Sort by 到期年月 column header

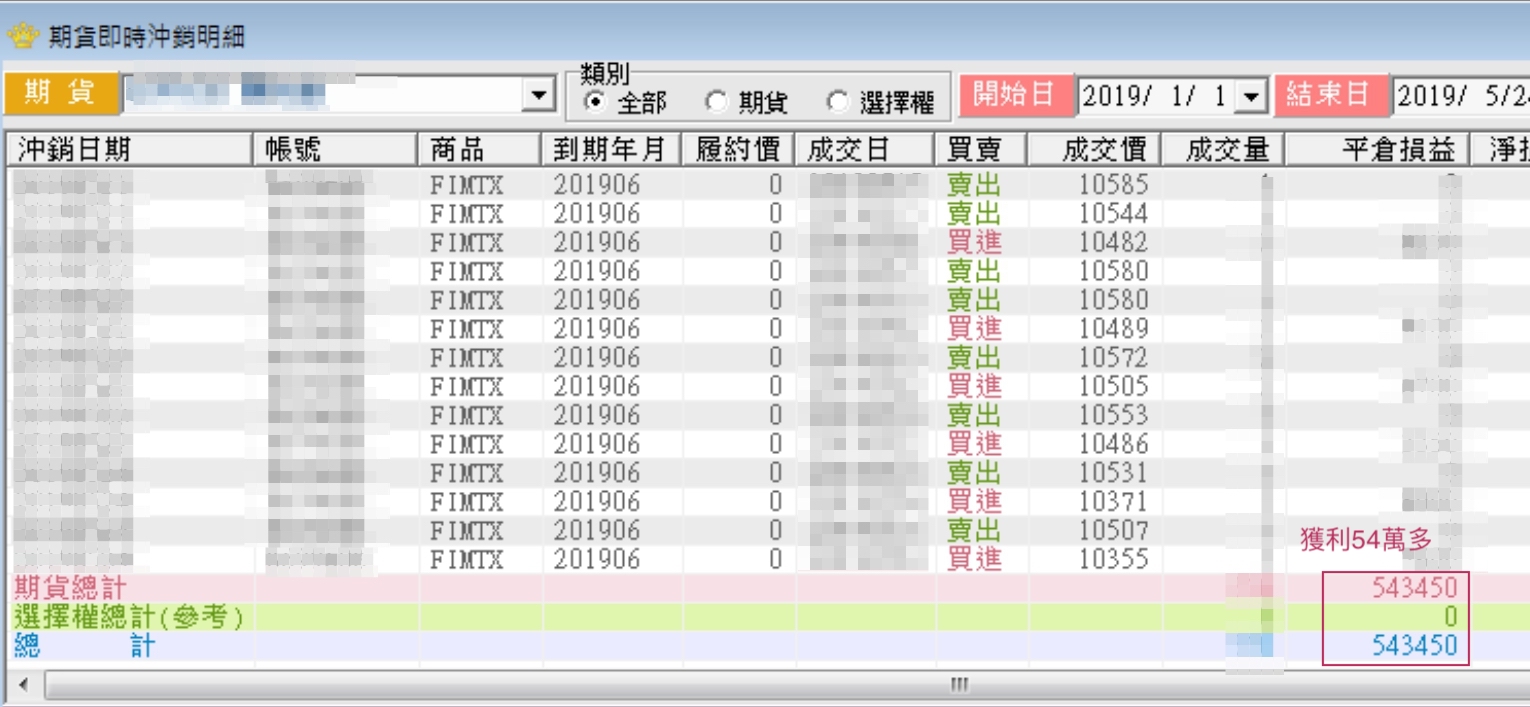coord(610,150)
